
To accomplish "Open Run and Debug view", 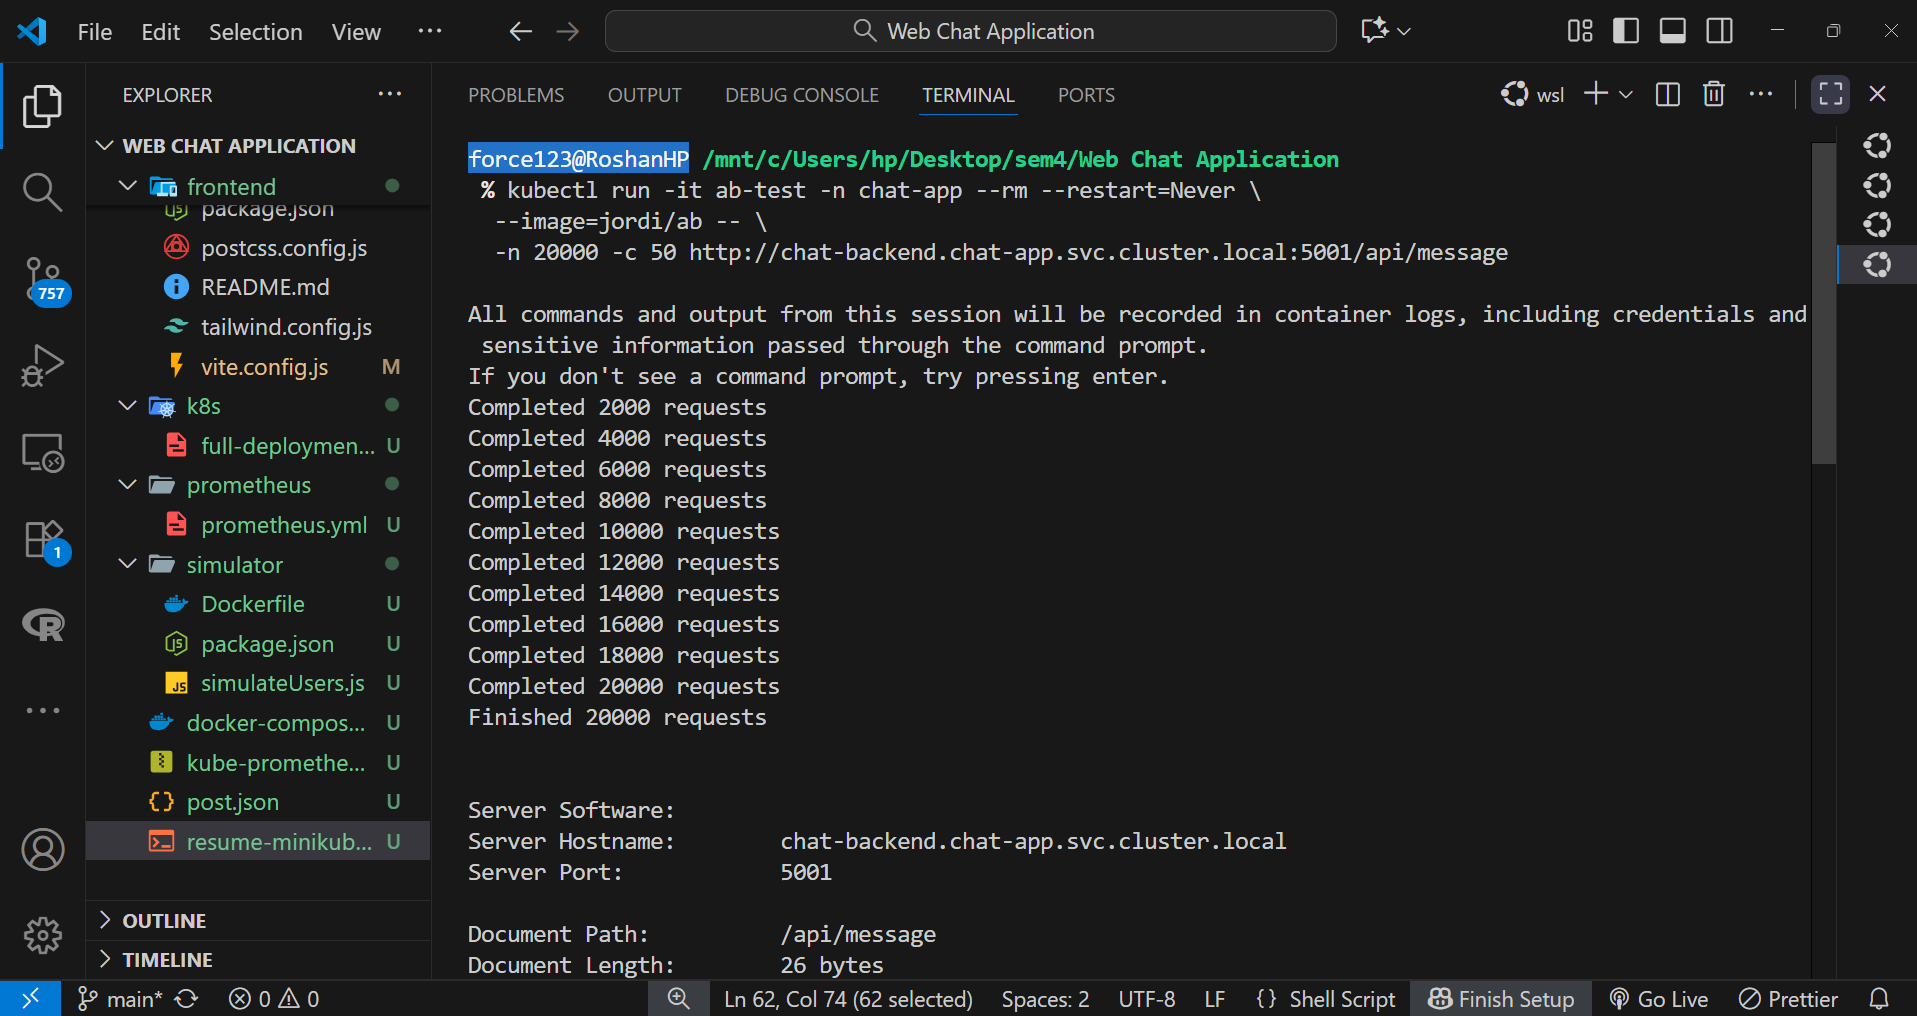I will [x=42, y=366].
